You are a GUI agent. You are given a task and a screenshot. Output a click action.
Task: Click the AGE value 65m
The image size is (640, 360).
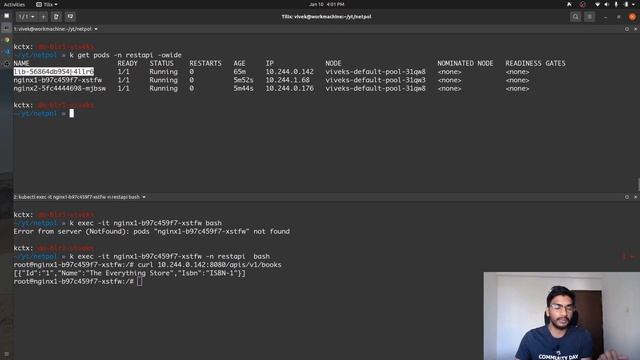[x=240, y=72]
